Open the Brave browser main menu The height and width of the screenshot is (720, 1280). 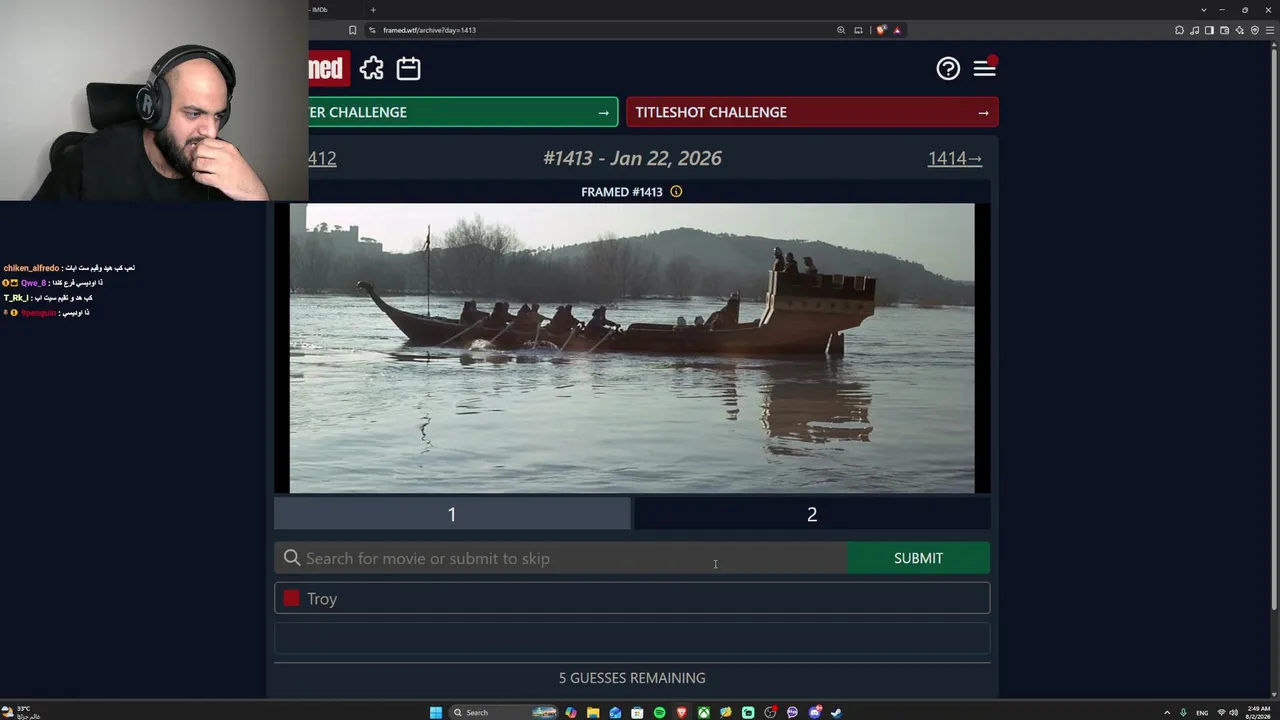tap(1270, 30)
